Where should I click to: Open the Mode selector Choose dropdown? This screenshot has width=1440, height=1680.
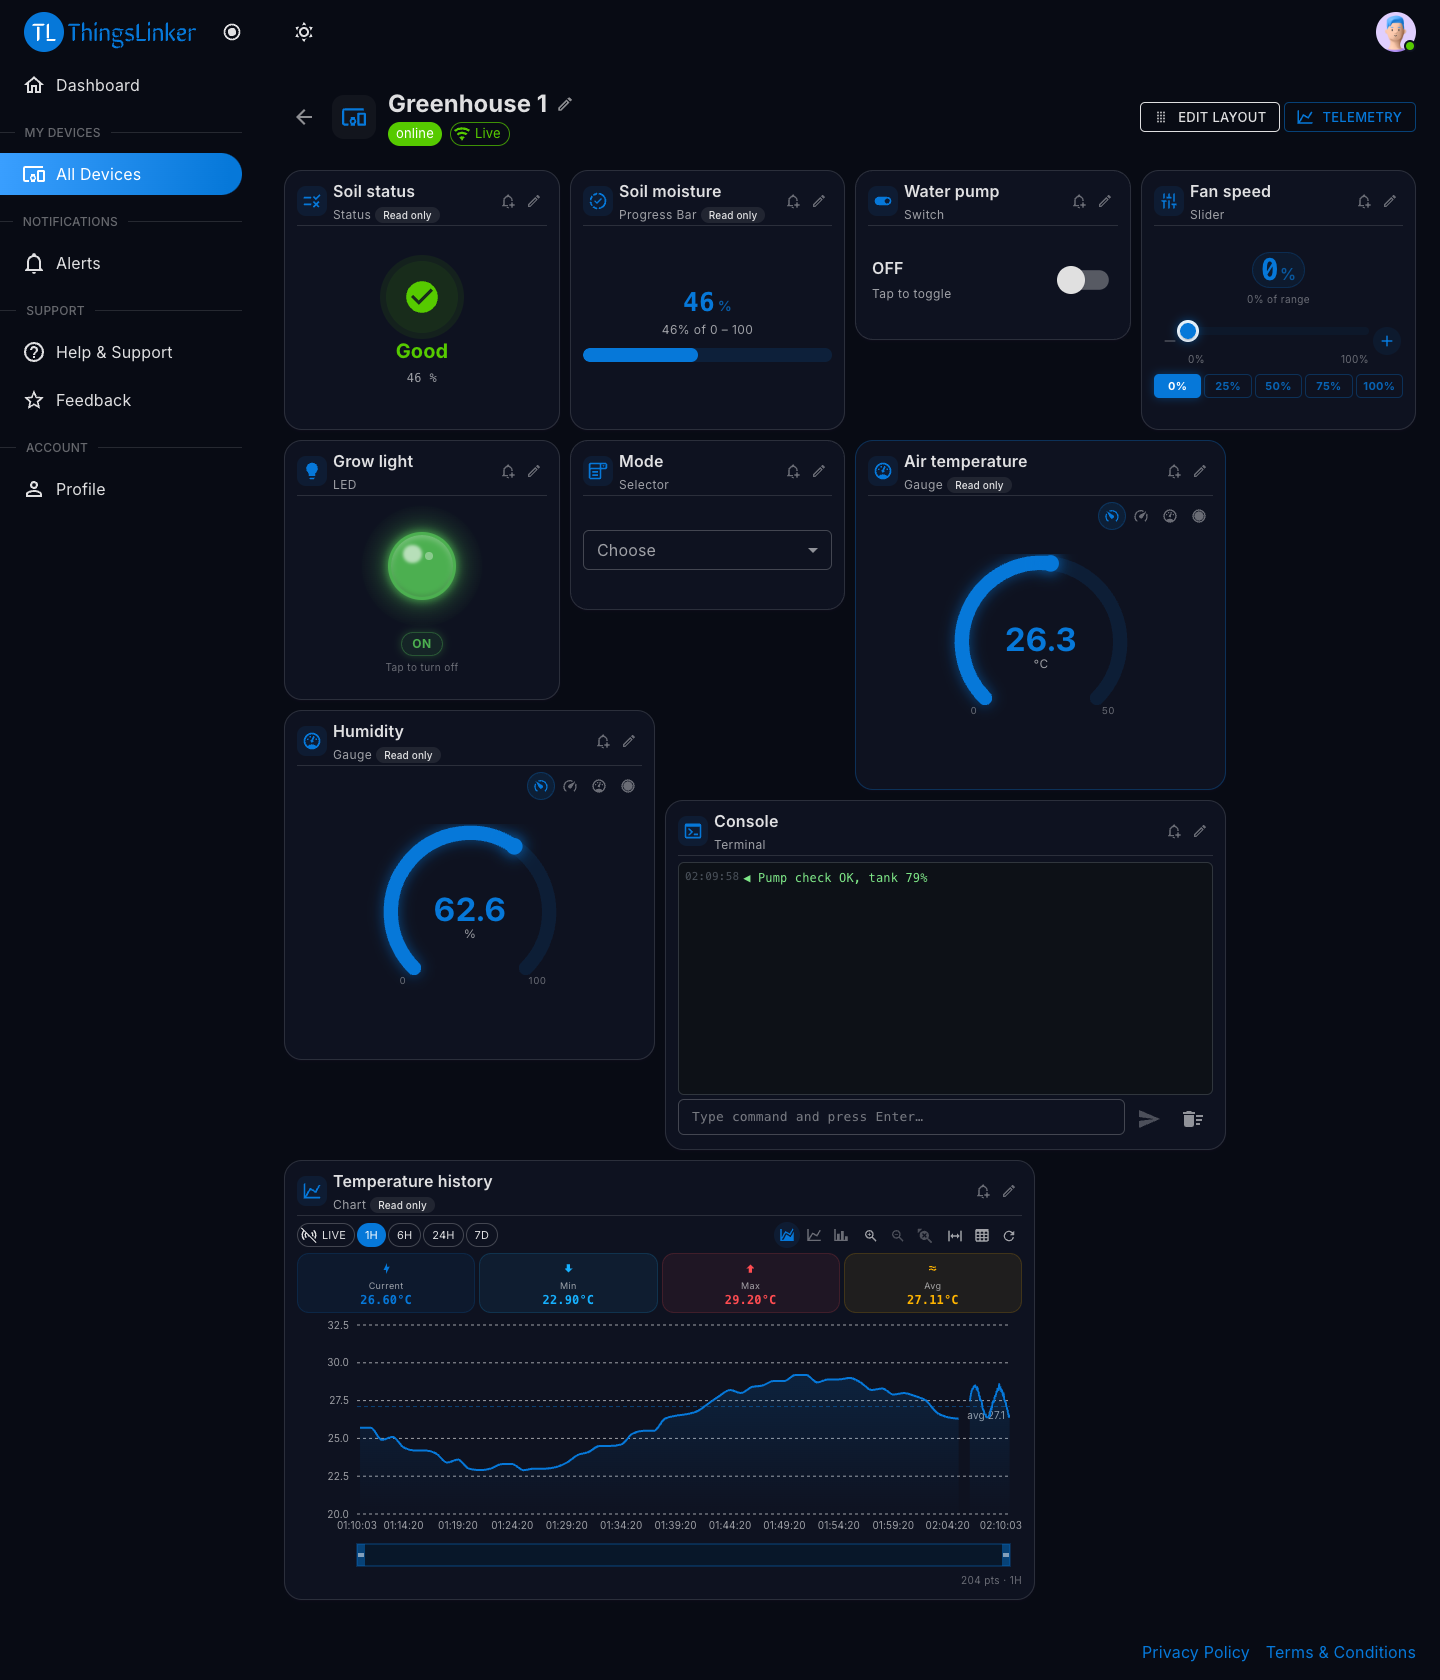click(x=707, y=550)
